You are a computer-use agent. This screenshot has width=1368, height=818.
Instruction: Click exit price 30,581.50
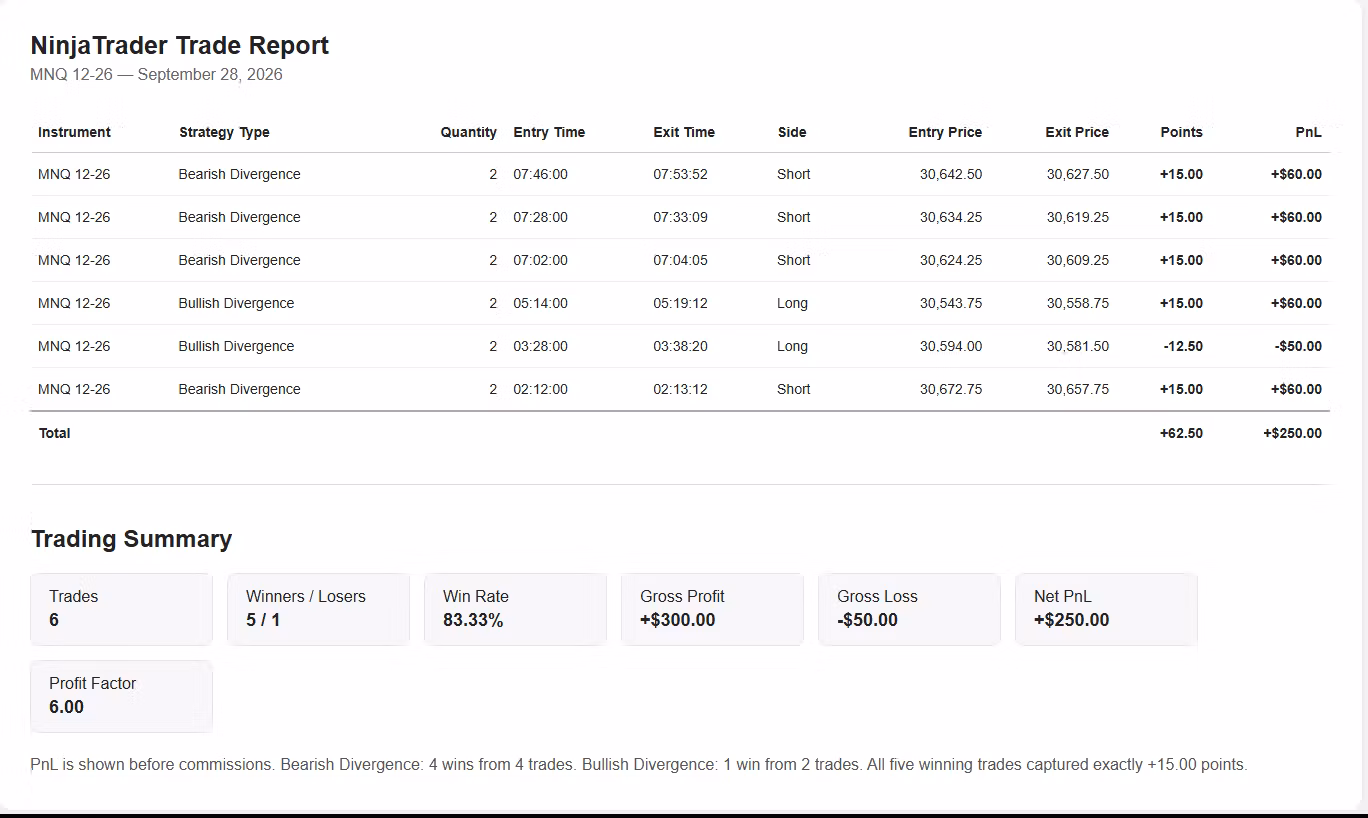tap(1078, 346)
